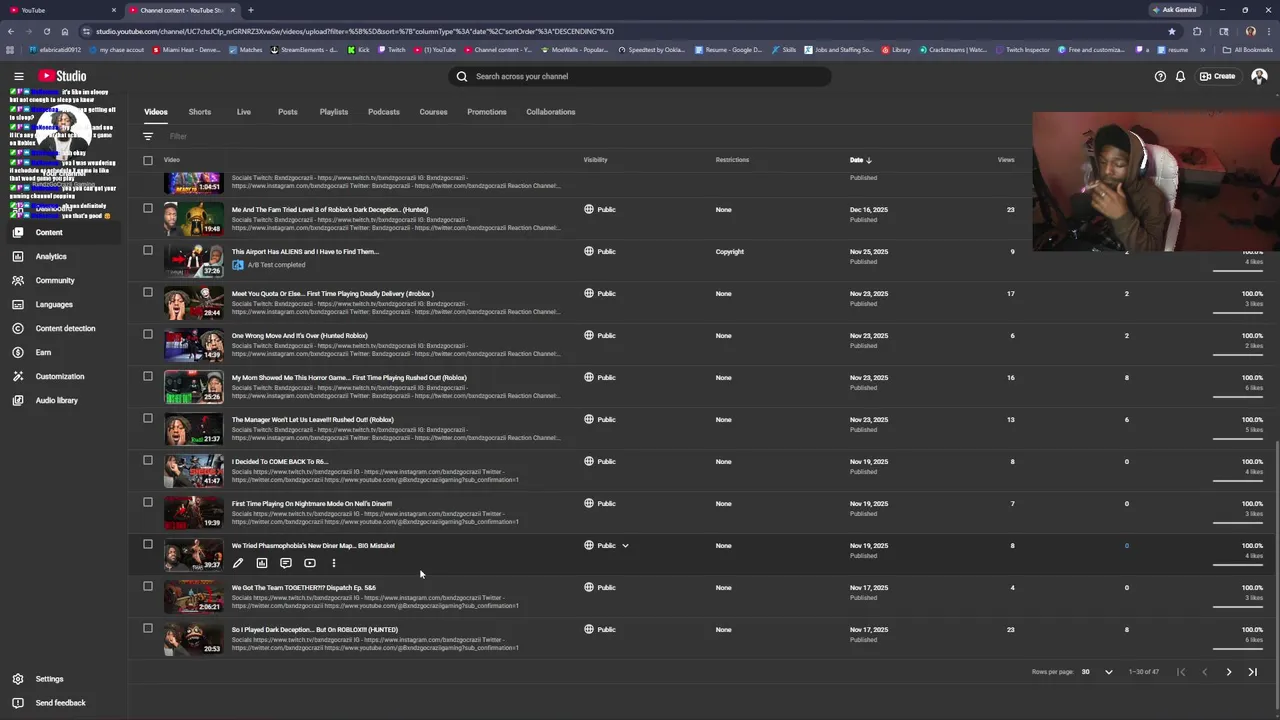
Task: Click the Create button
Action: [1218, 76]
